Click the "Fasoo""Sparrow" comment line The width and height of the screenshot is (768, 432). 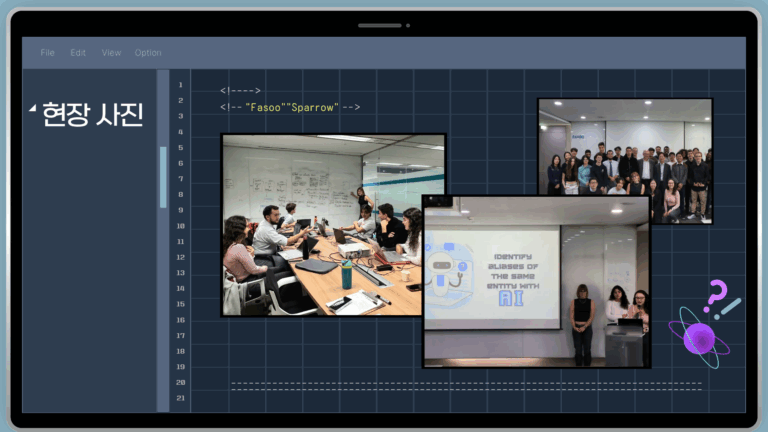click(x=290, y=107)
